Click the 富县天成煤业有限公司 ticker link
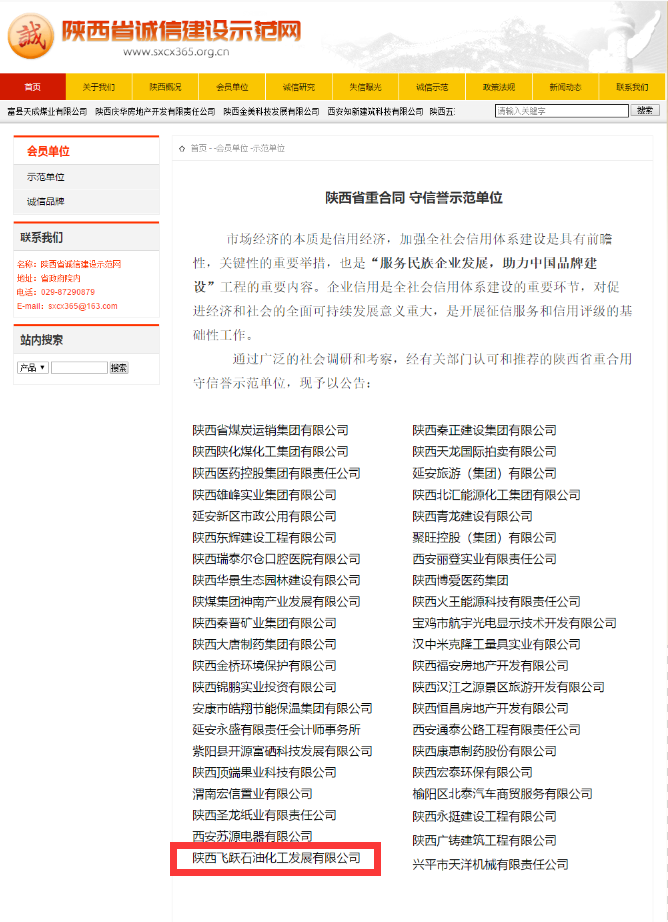Viewport: 668px width, 922px height. click(47, 111)
